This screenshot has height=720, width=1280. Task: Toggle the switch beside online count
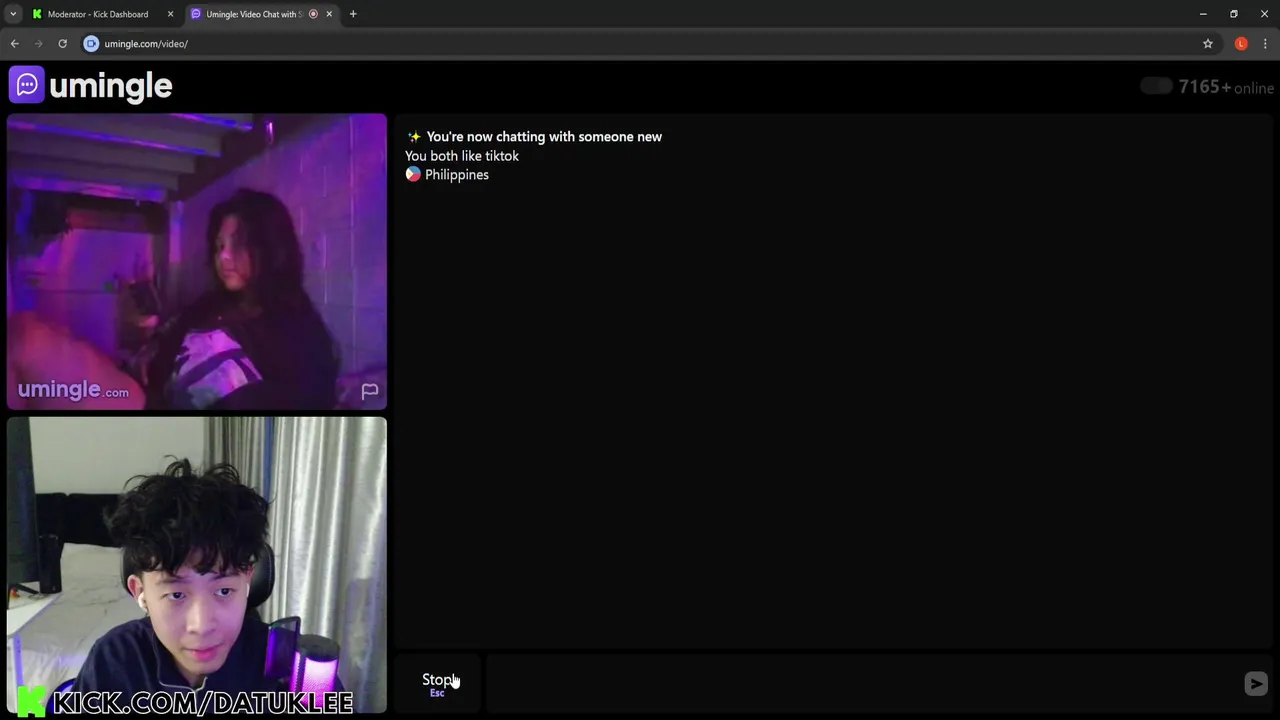pos(1156,86)
